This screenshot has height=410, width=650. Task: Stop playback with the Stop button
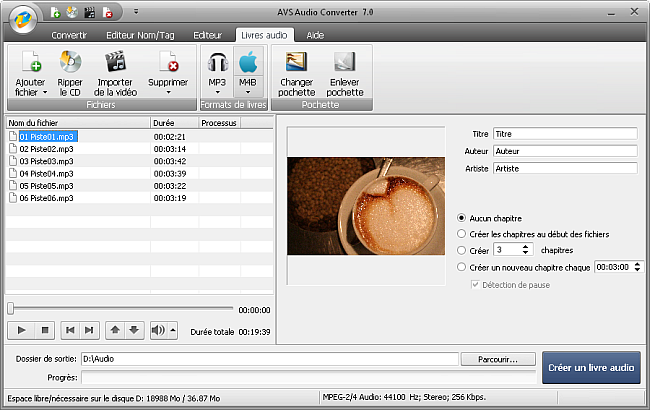tap(45, 330)
